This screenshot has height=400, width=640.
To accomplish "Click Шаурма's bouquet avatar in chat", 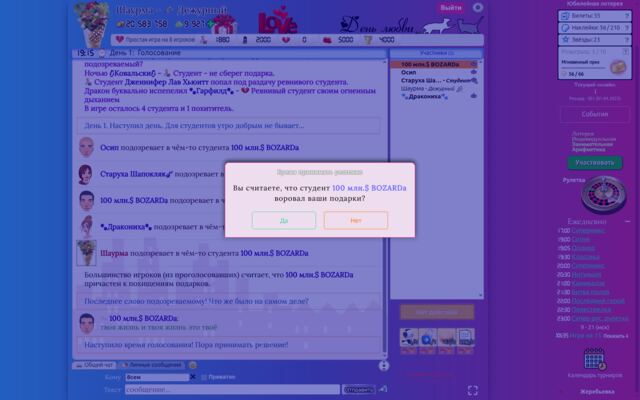I will [87, 253].
